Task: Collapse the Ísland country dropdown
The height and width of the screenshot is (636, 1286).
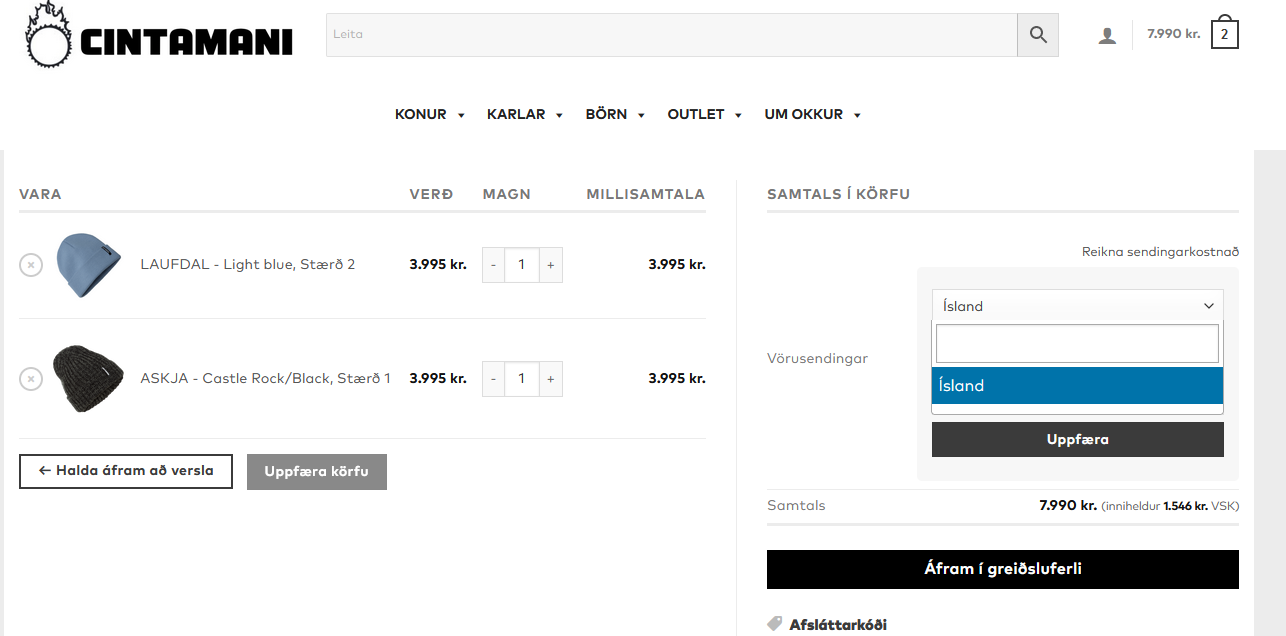Action: coord(1077,306)
